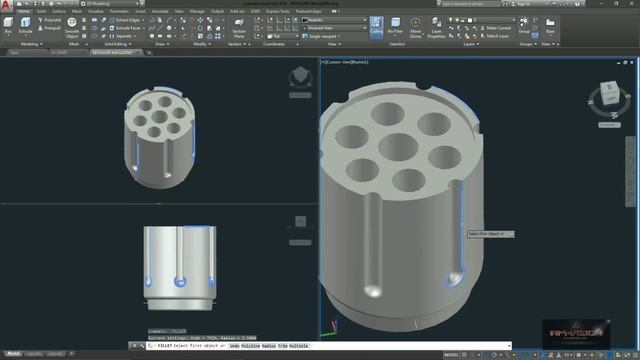Image resolution: width=640 pixels, height=360 pixels.
Task: Switch to the Parametric ribbon tab
Action: 119,11
